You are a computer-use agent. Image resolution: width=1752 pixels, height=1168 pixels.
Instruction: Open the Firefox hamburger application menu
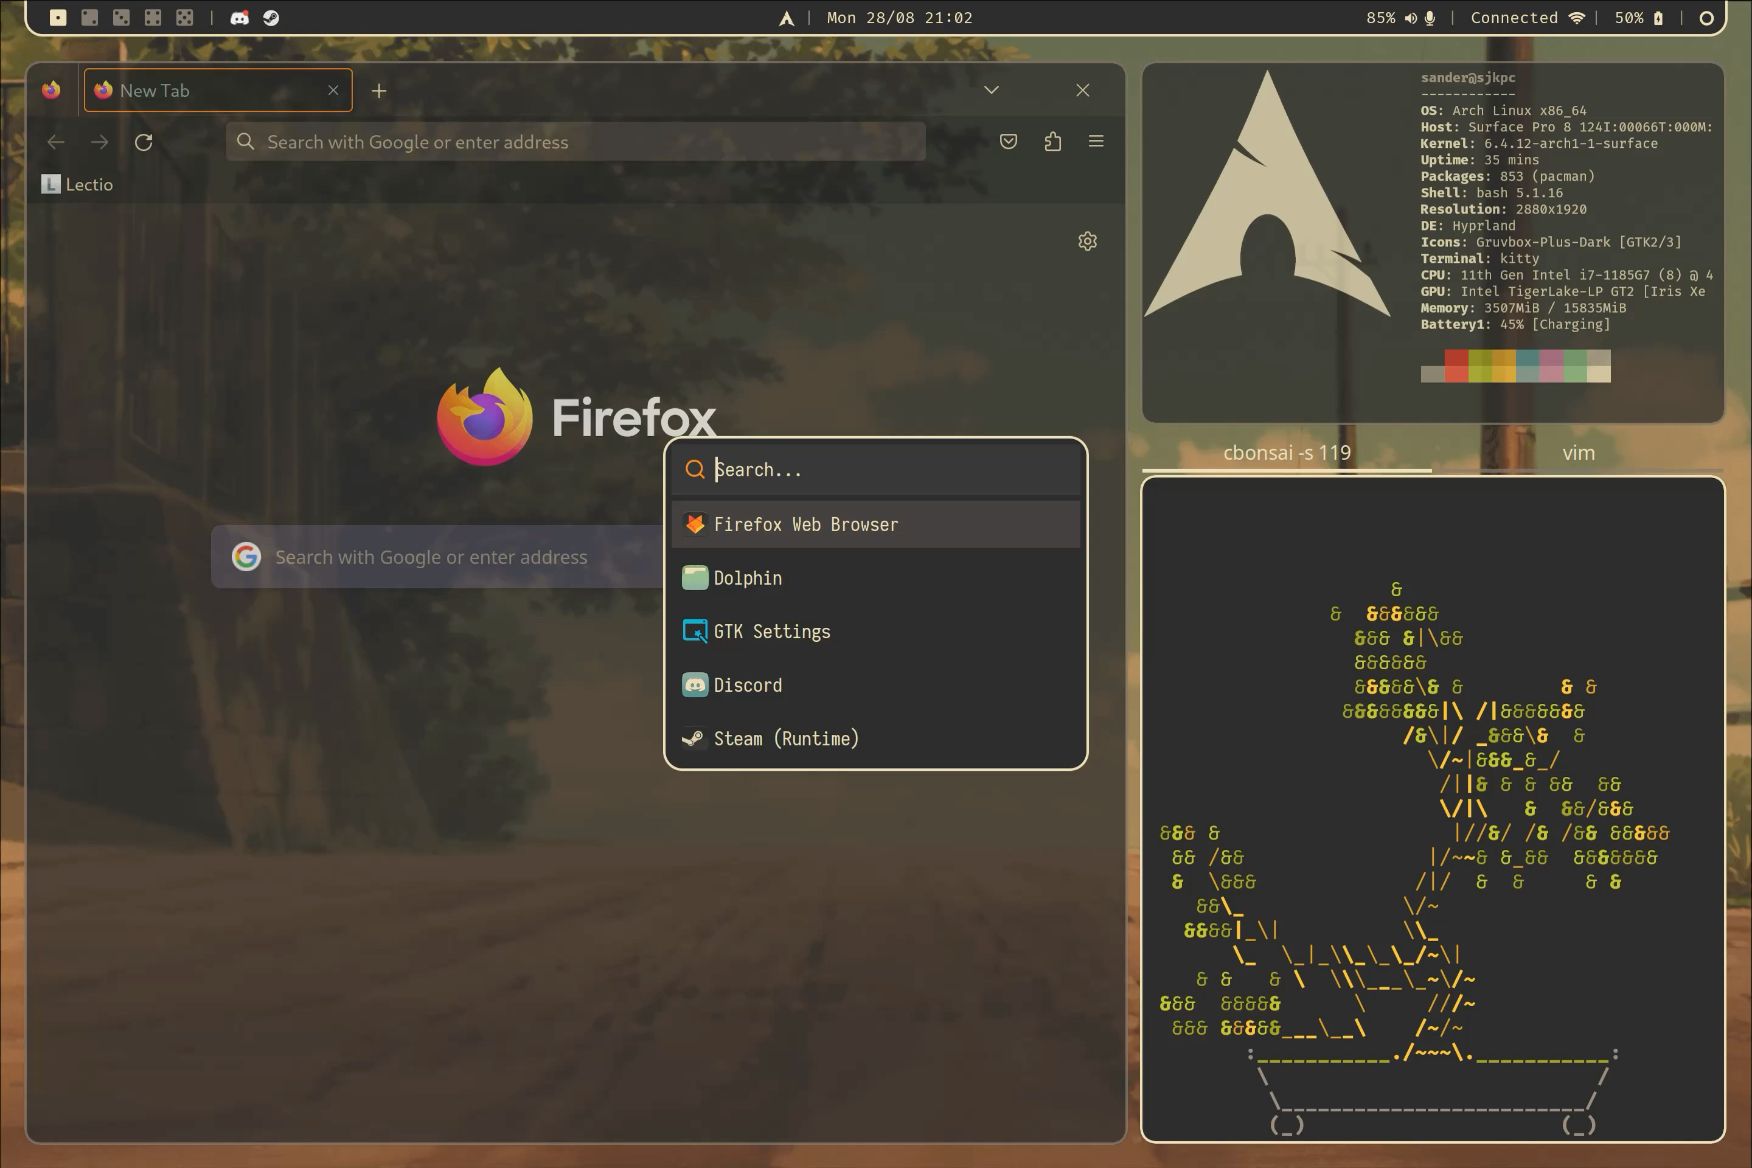(x=1096, y=142)
